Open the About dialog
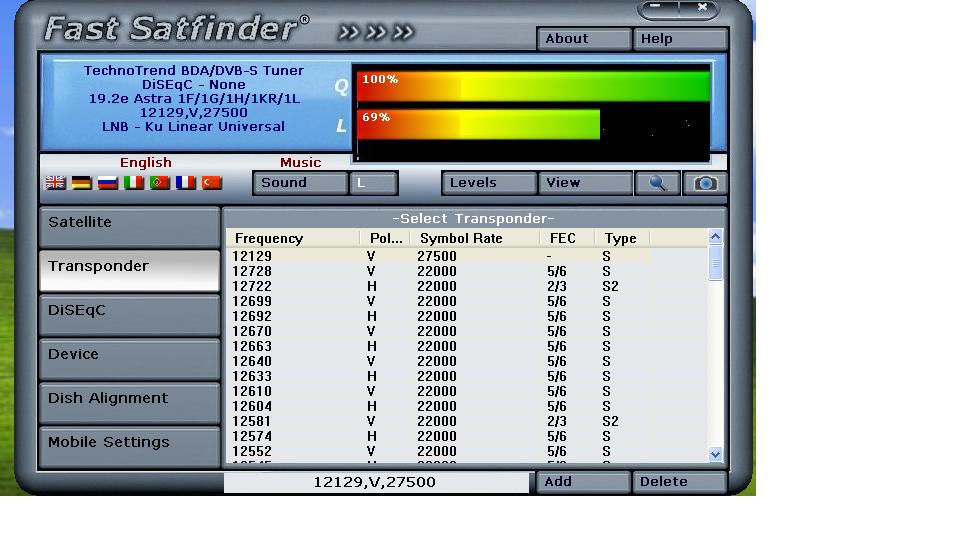Viewport: 960px width, 540px height. (x=584, y=39)
